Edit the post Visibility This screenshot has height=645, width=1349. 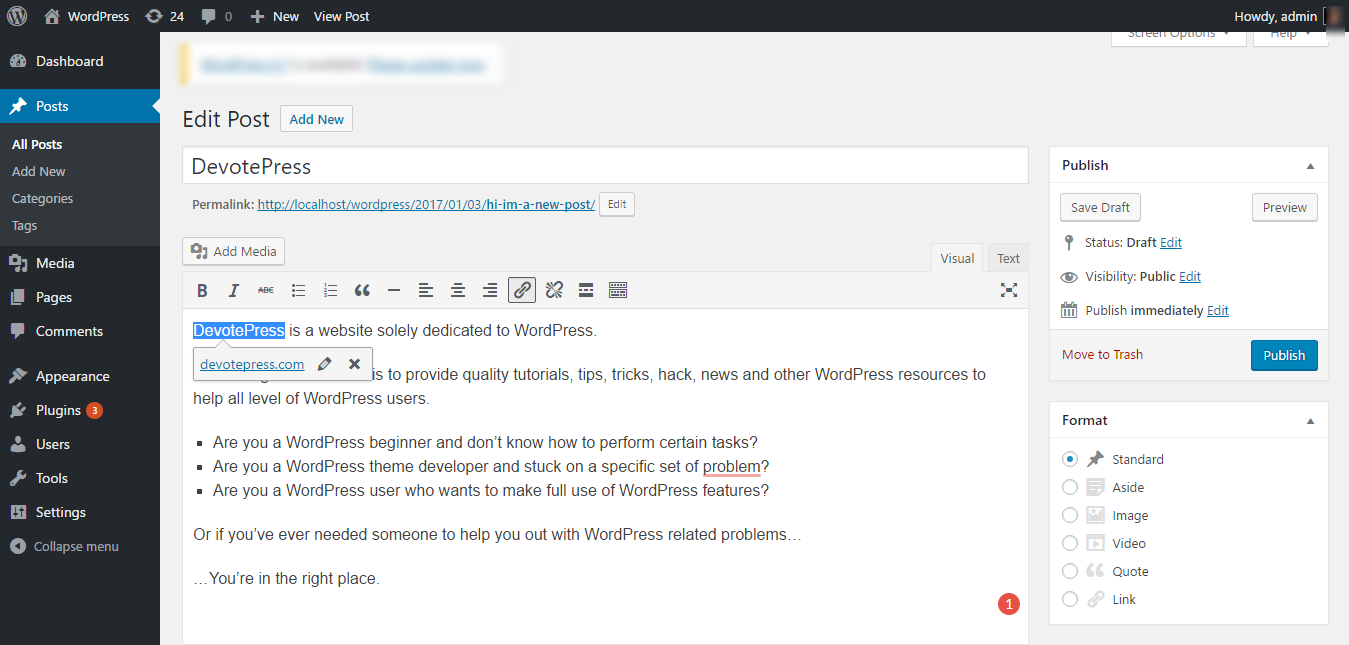[x=1190, y=277]
